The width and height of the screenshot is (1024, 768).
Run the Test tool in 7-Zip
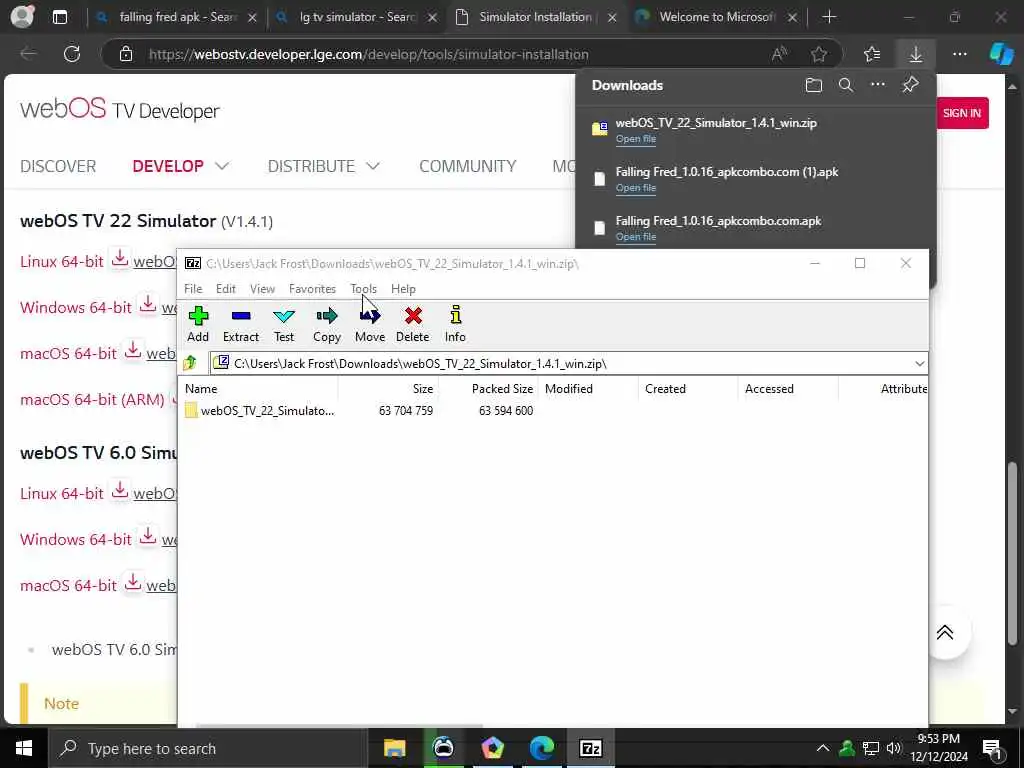[x=283, y=324]
